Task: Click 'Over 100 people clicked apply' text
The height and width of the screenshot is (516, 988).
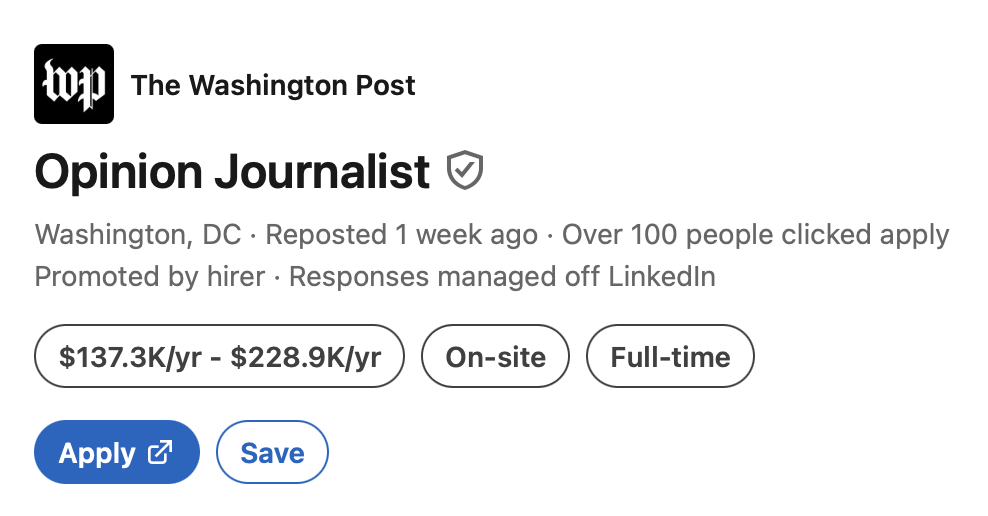Action: (755, 235)
